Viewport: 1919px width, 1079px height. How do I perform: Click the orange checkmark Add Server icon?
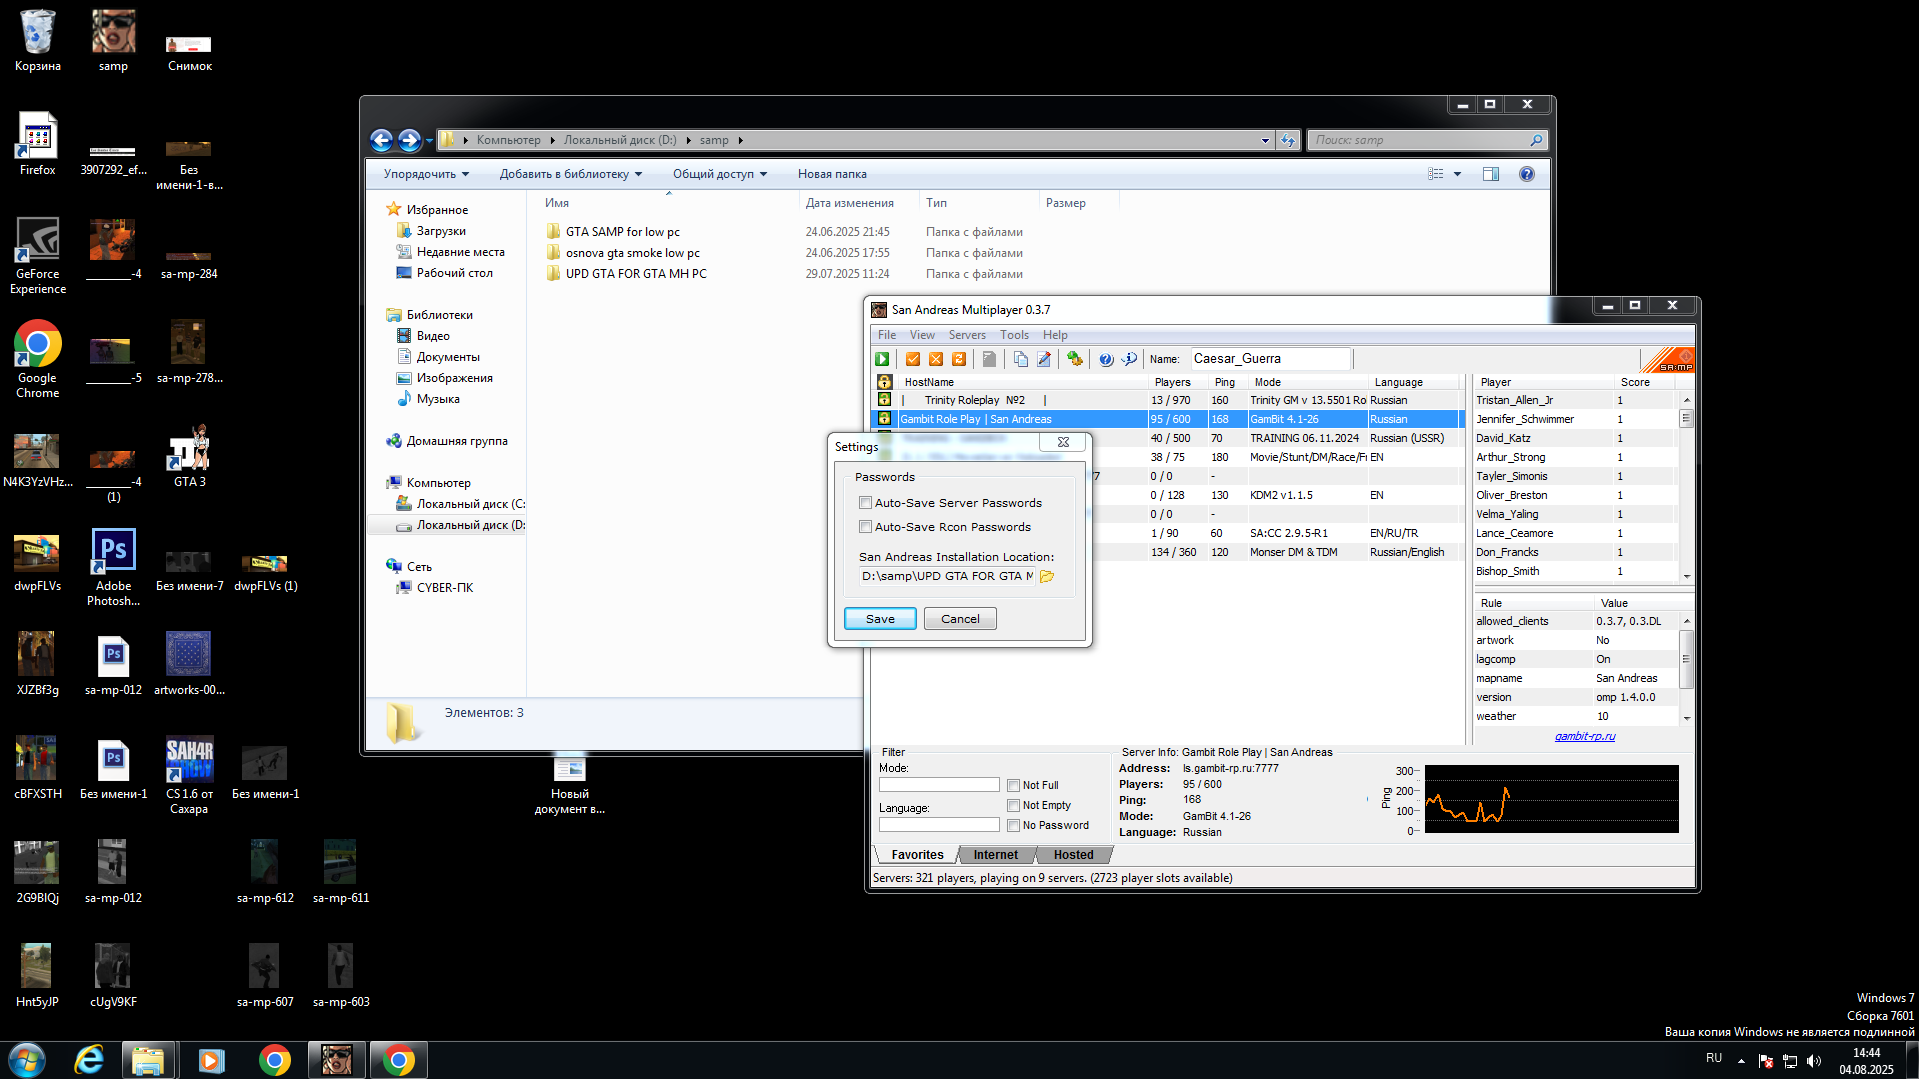(912, 359)
